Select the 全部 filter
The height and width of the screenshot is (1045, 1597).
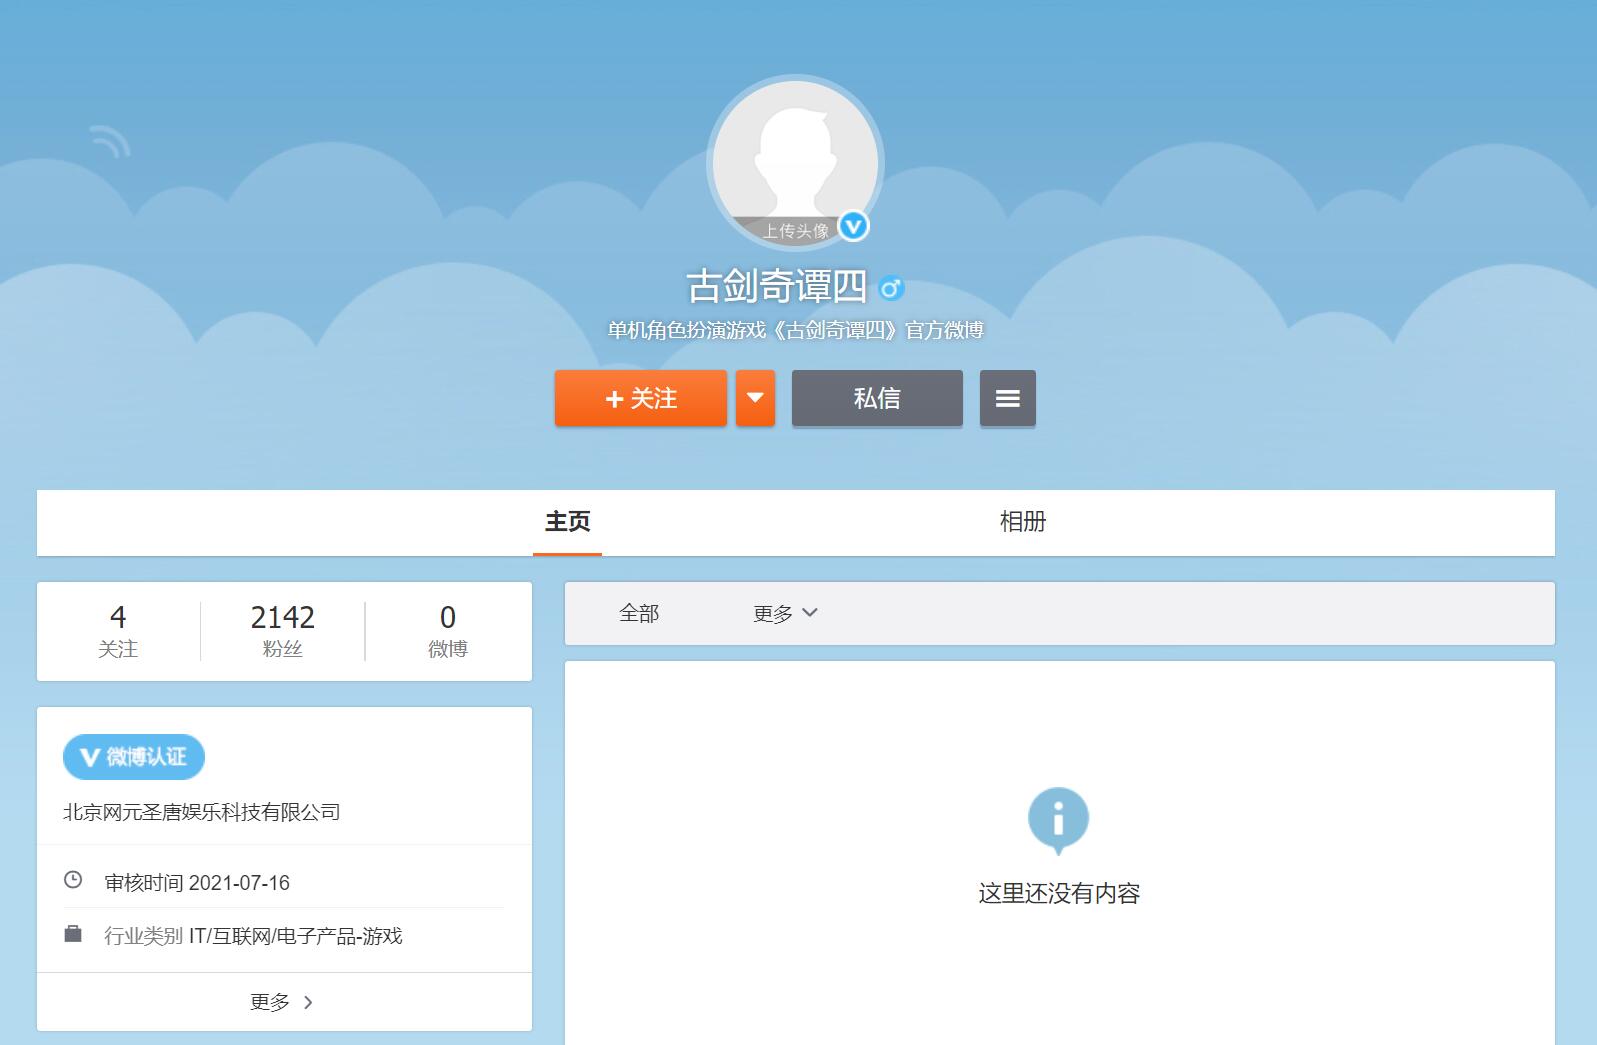[x=639, y=613]
